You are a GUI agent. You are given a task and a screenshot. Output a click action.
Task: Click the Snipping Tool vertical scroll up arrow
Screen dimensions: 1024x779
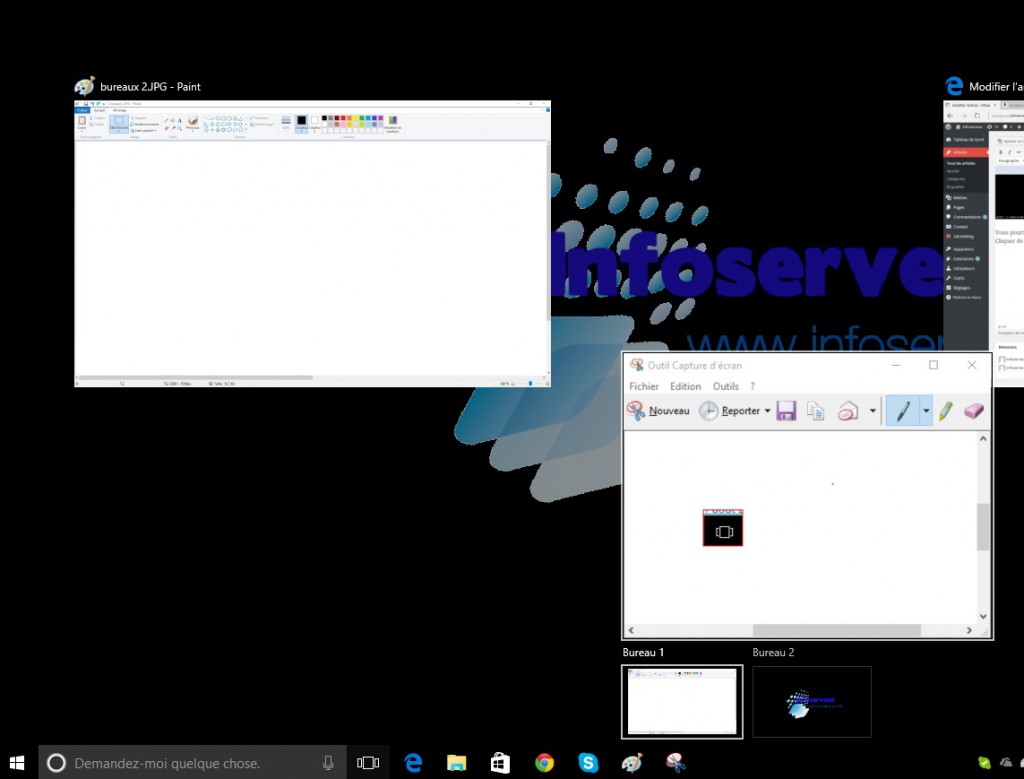click(x=983, y=439)
